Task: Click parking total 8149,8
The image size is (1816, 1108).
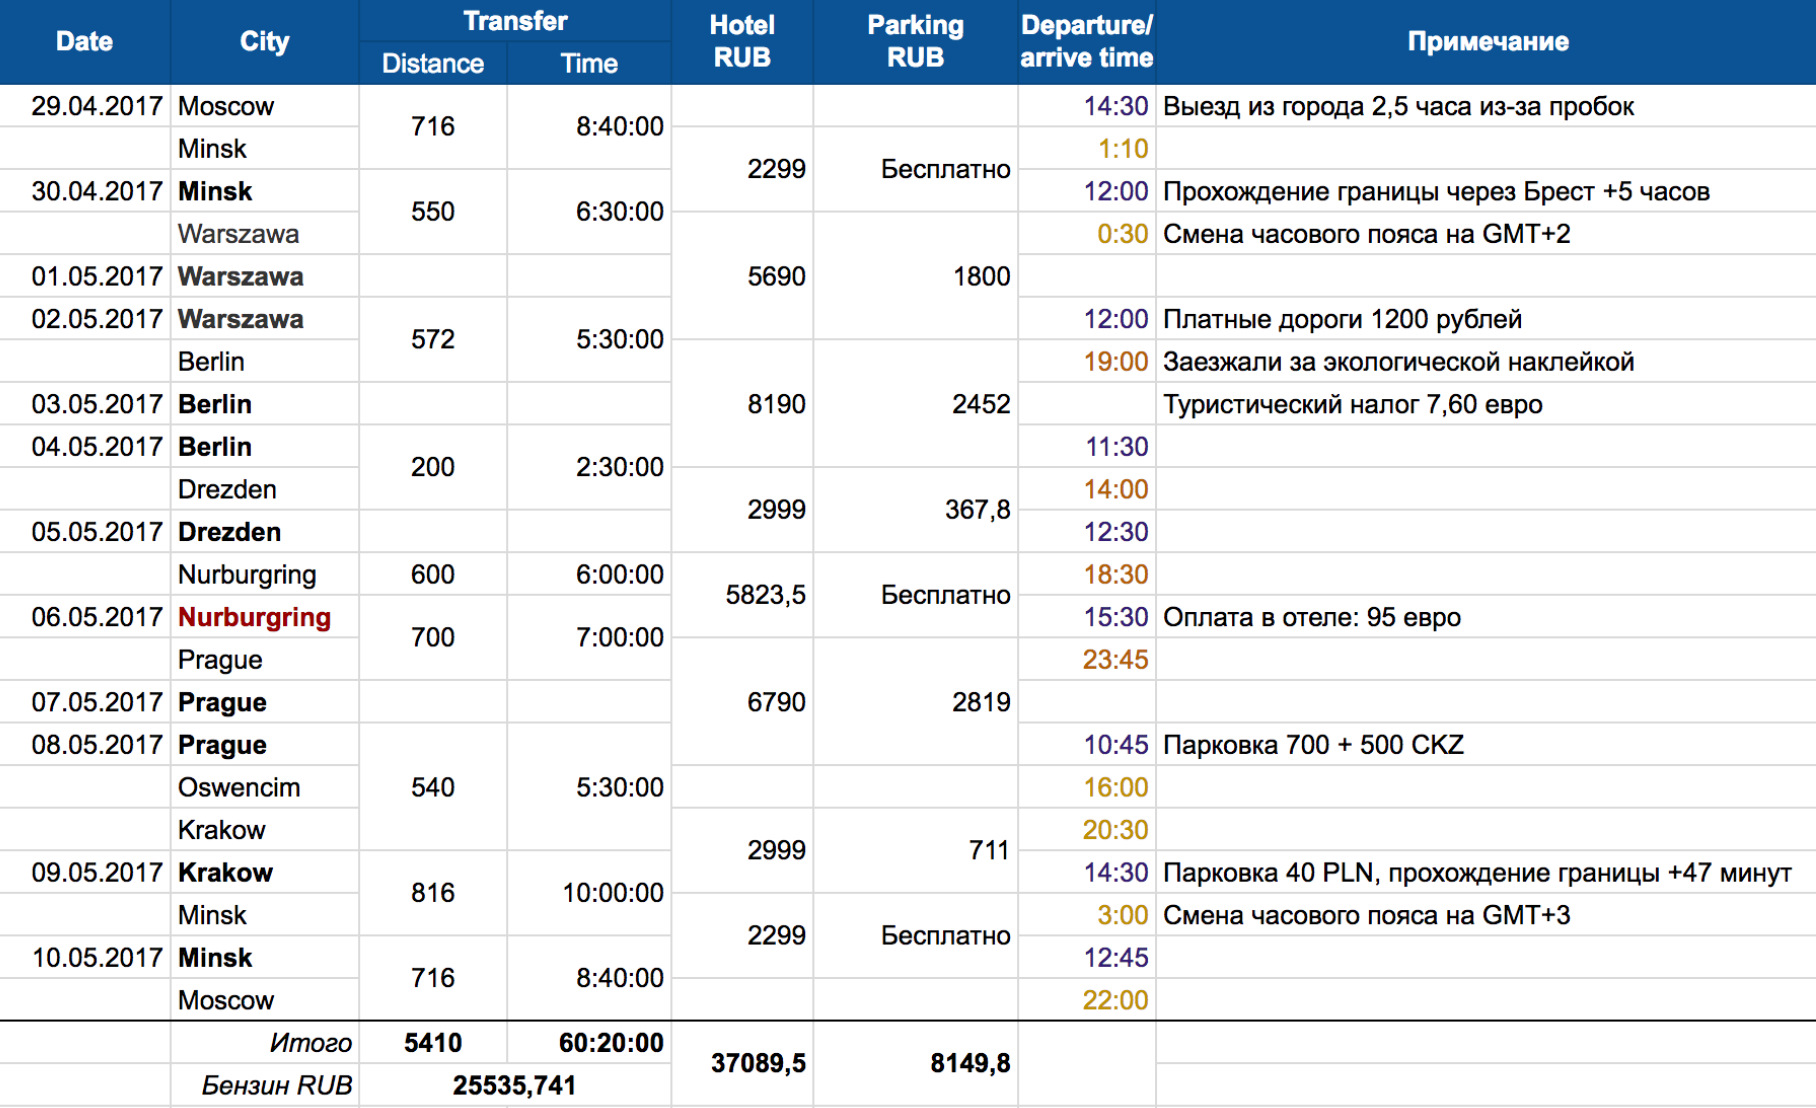Action: coord(915,1063)
